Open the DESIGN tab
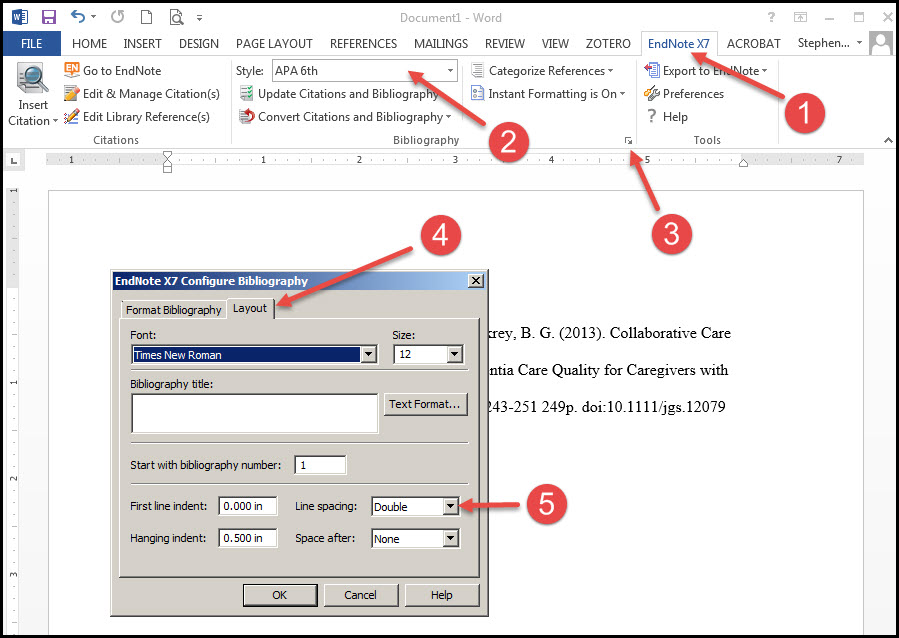 (x=199, y=44)
